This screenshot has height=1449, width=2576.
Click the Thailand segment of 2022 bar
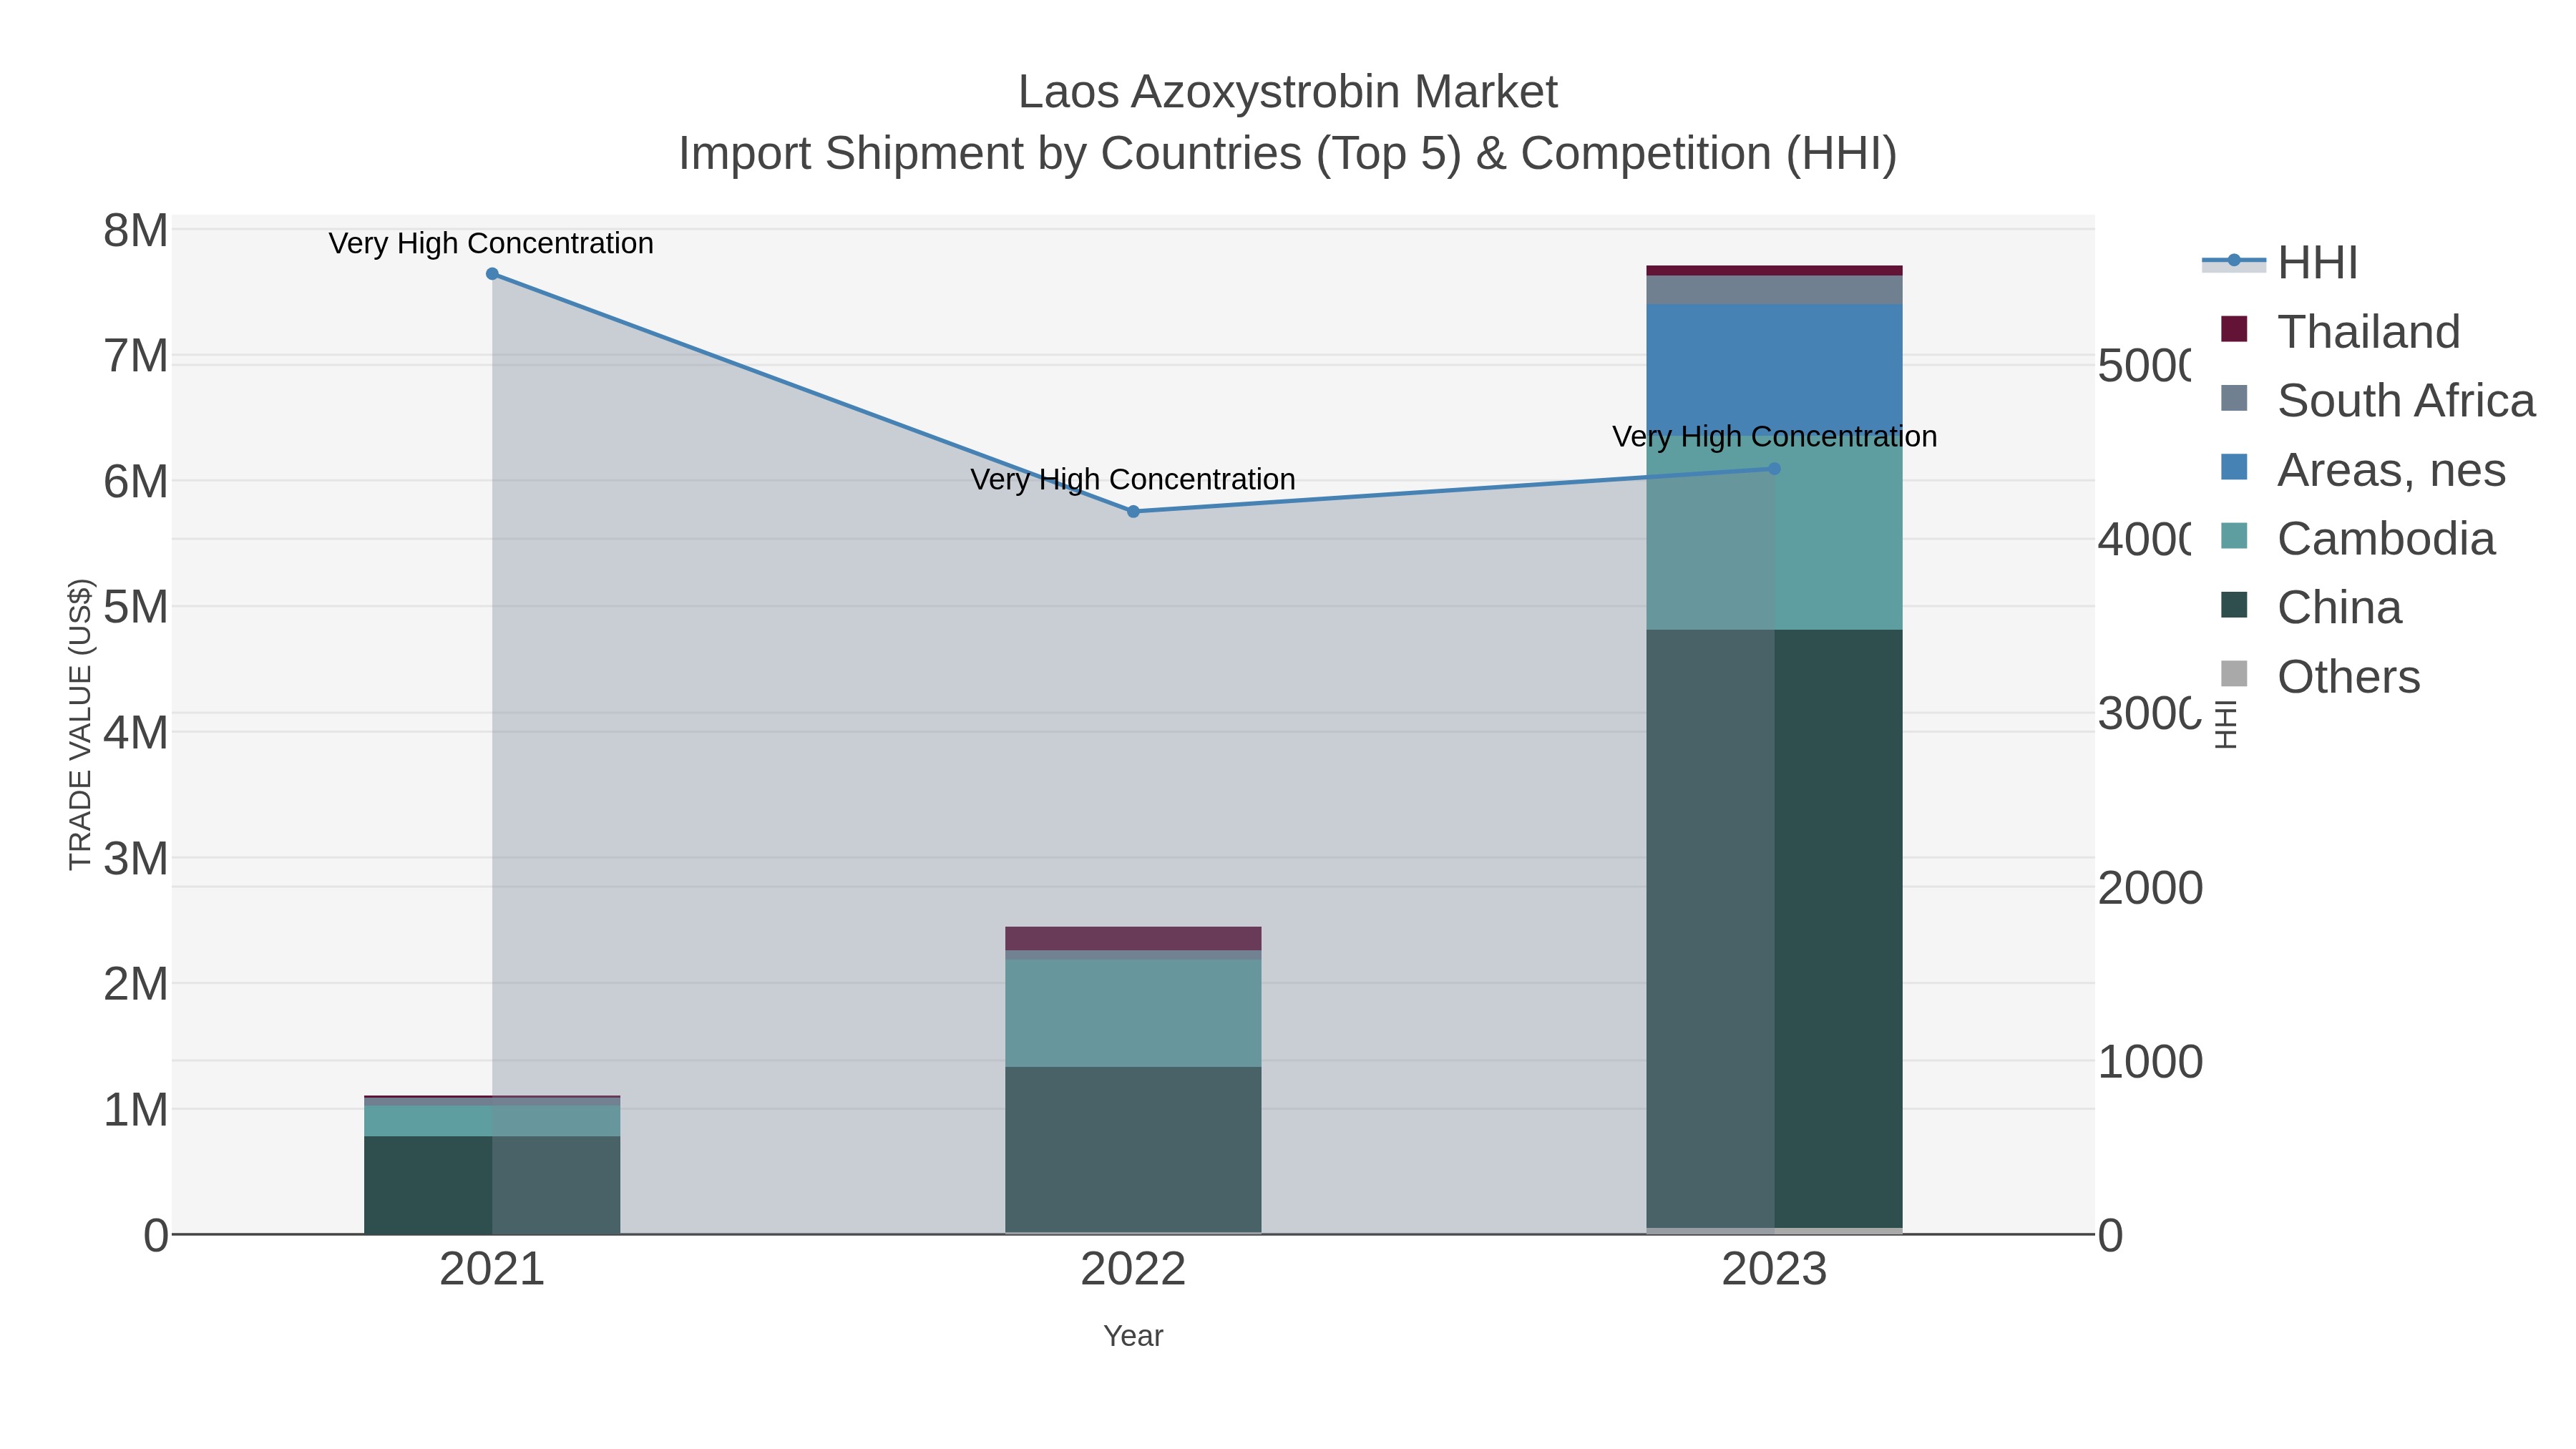pos(1133,939)
